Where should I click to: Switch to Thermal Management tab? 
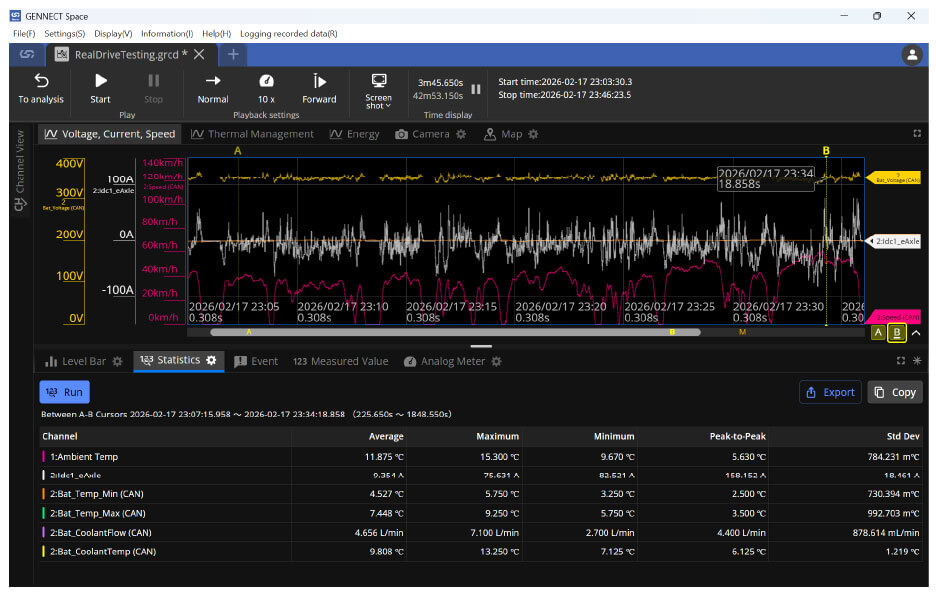click(252, 134)
